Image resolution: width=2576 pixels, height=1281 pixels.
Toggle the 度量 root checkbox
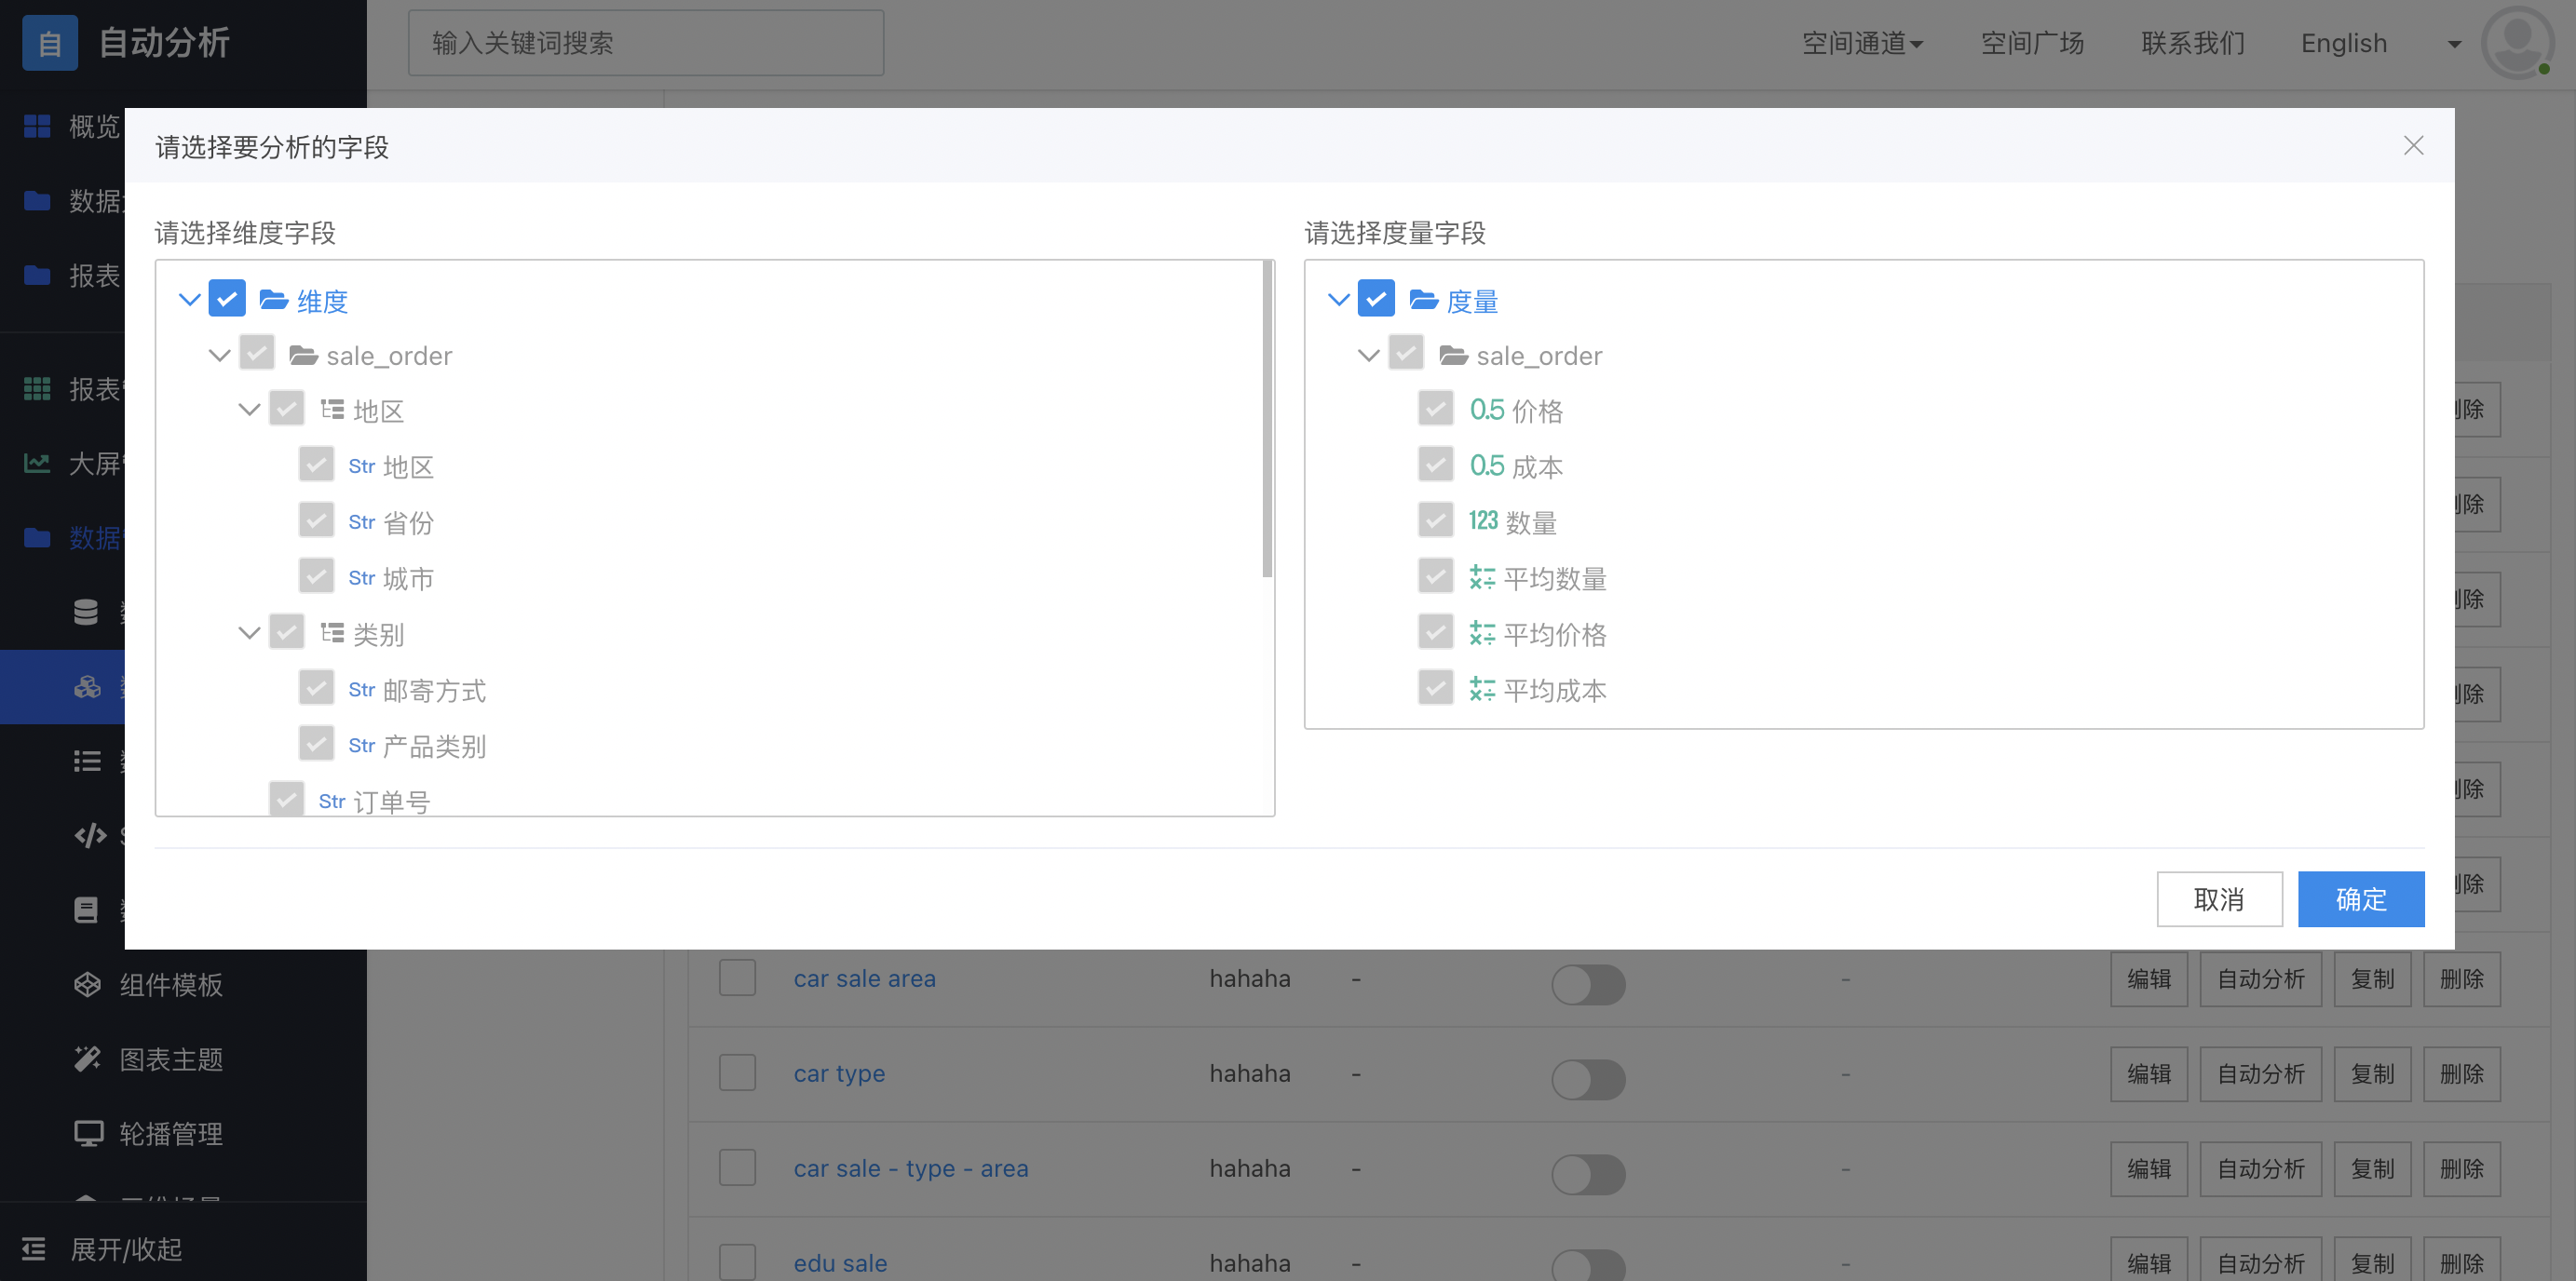[x=1376, y=298]
